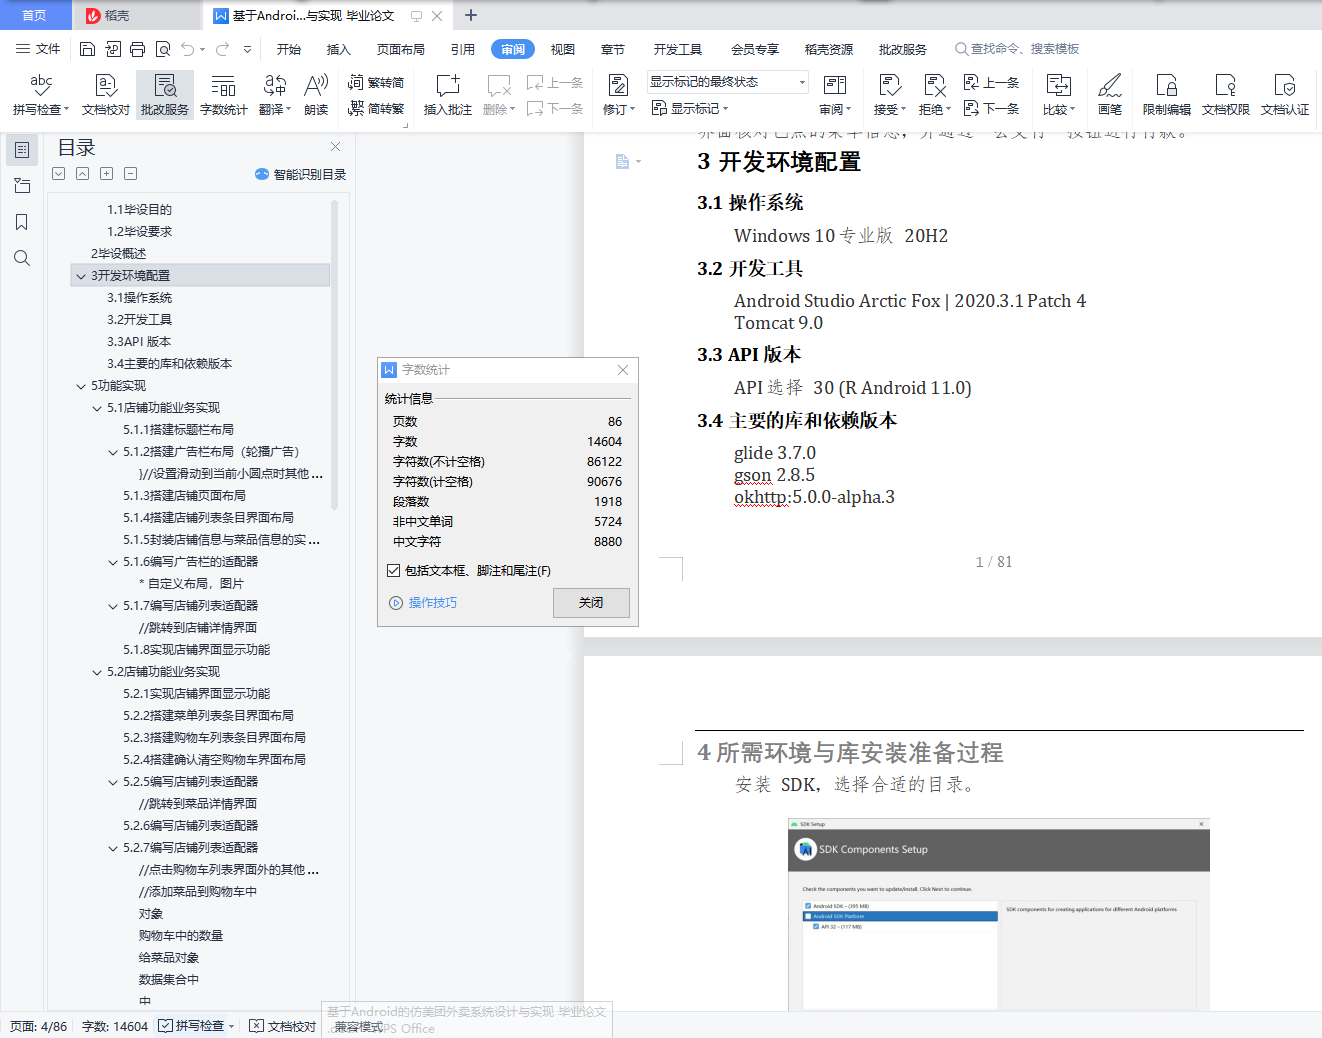Image resolution: width=1322 pixels, height=1038 pixels.
Task: Go to previous revision
Action: 991,83
